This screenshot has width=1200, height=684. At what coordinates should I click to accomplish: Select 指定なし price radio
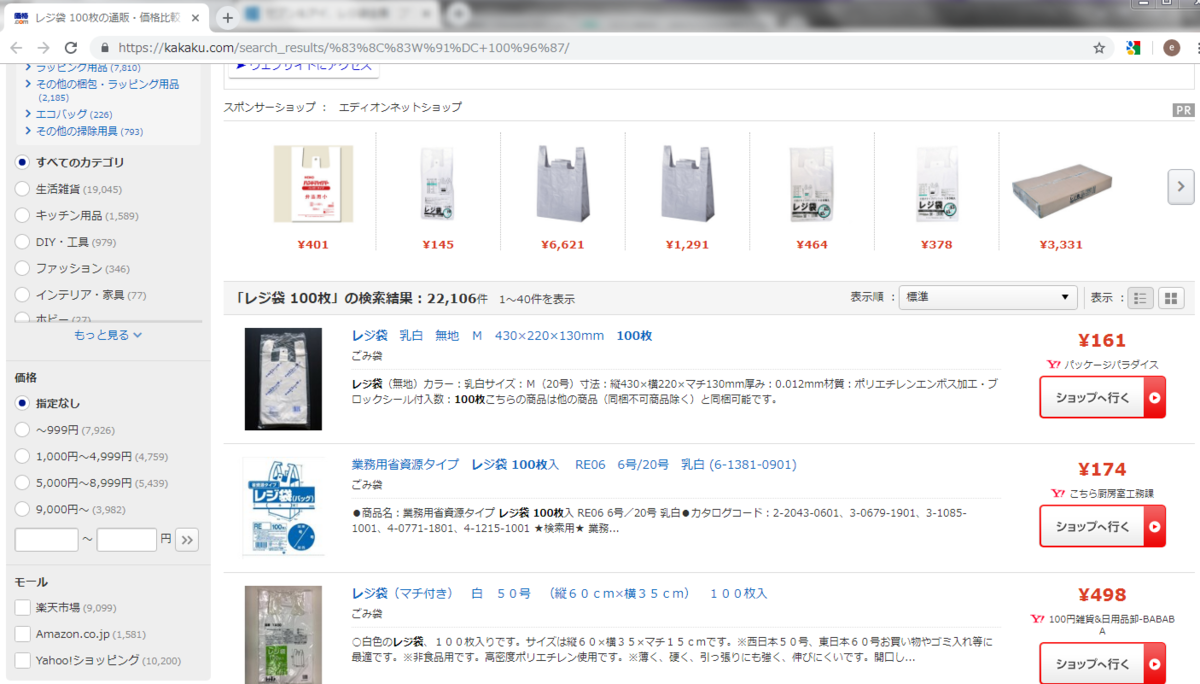click(x=23, y=403)
